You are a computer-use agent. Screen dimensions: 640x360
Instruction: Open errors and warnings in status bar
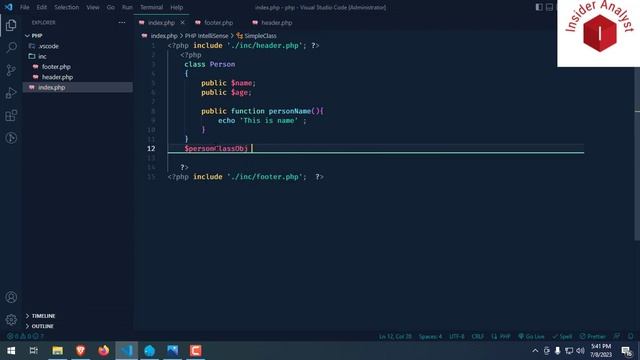pos(25,336)
